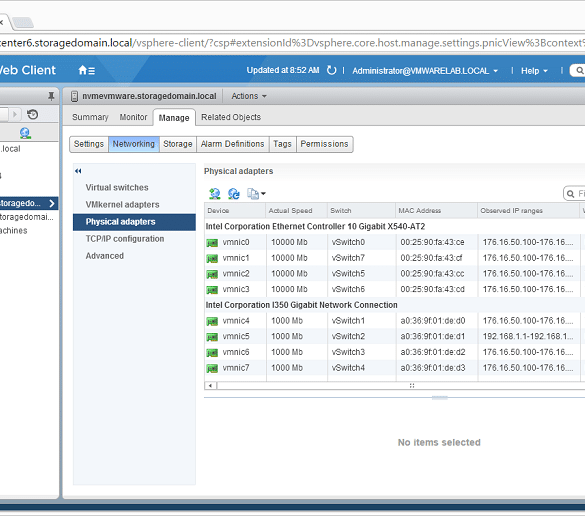Select the Networking sub-tab
585x516 pixels.
coord(134,144)
